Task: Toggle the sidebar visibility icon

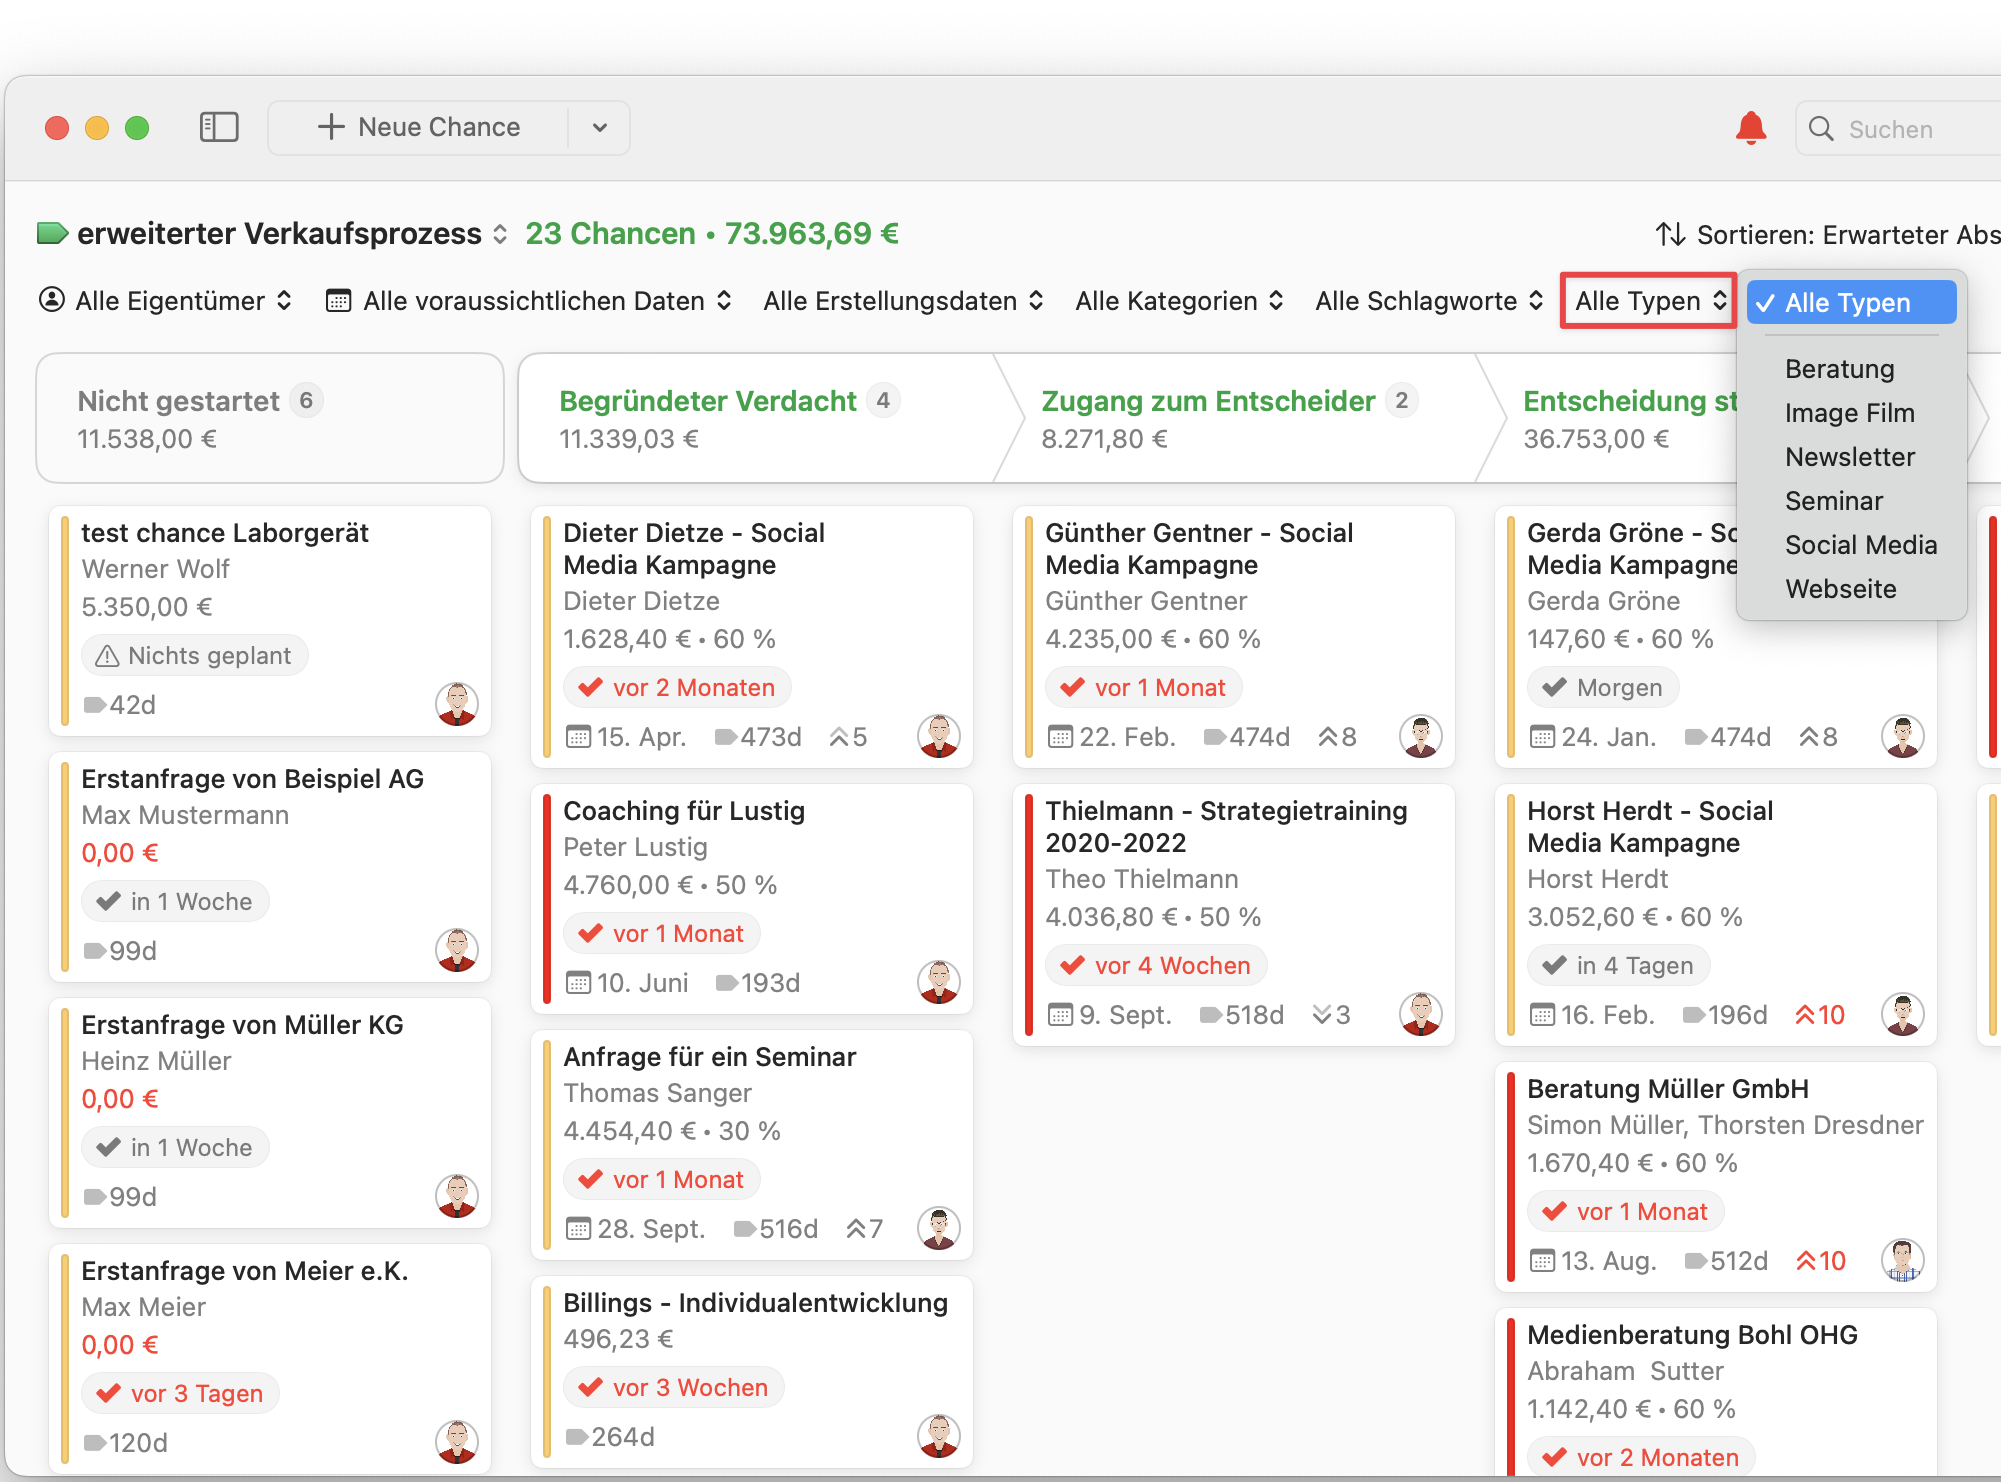Action: pos(219,127)
